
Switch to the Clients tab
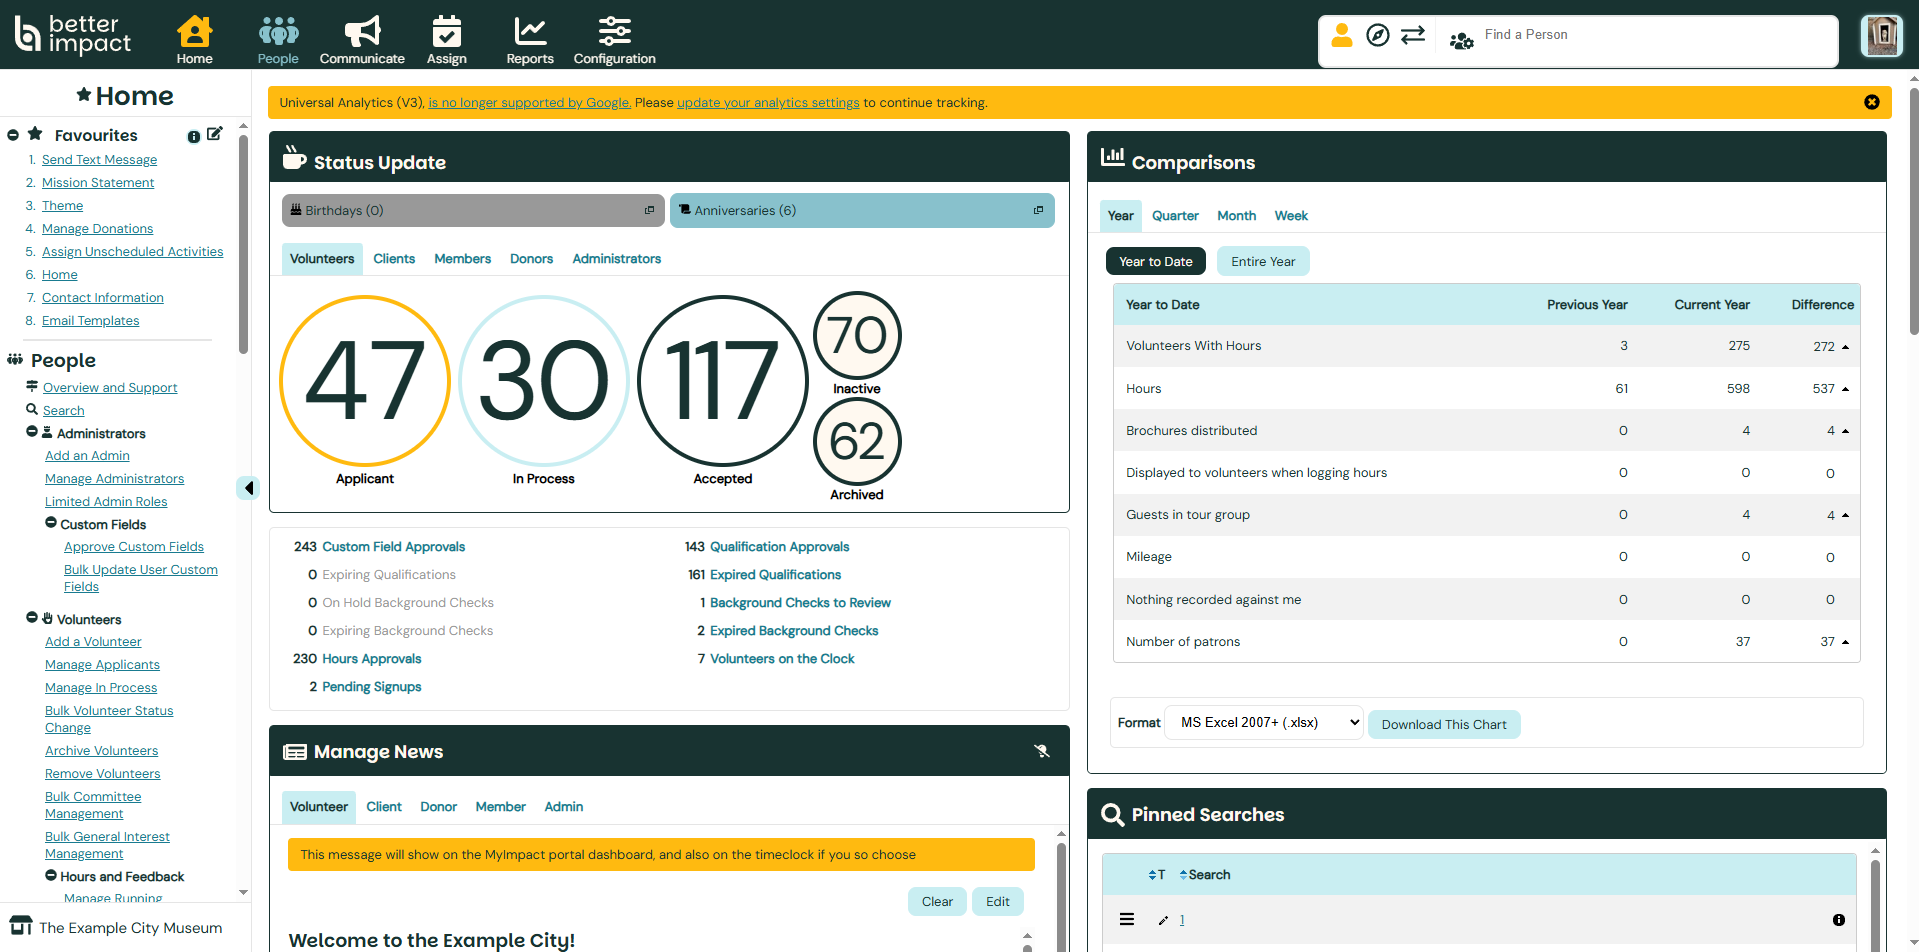click(x=394, y=258)
